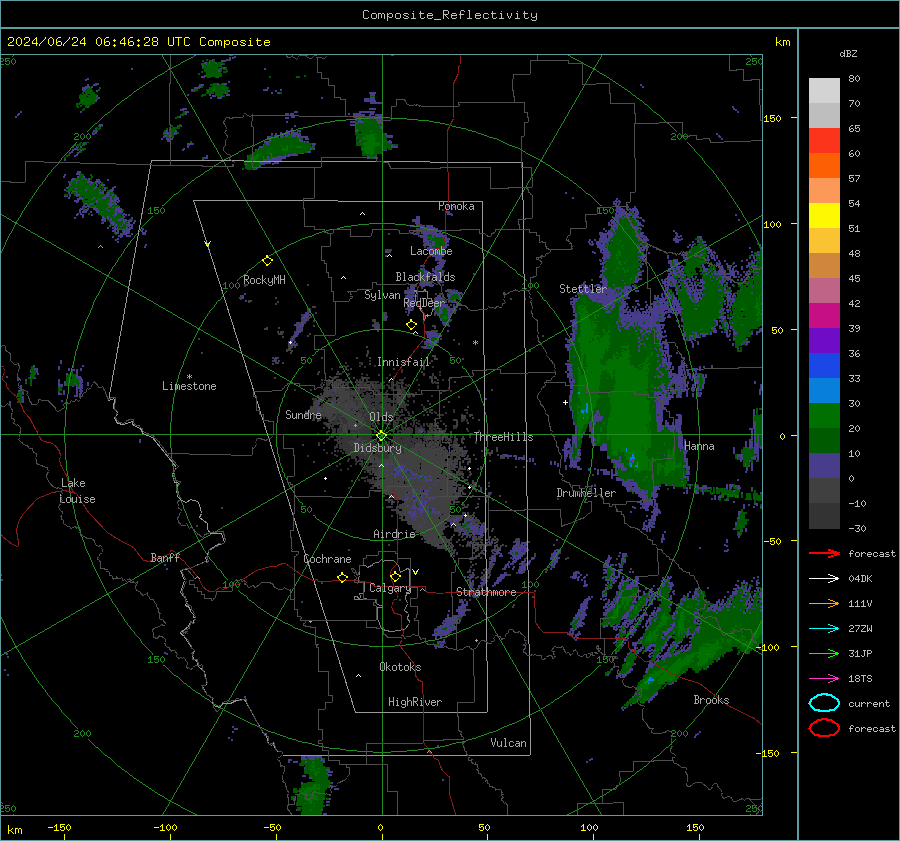900x841 pixels.
Task: Choose the green 31JP arrow in legend
Action: point(824,653)
